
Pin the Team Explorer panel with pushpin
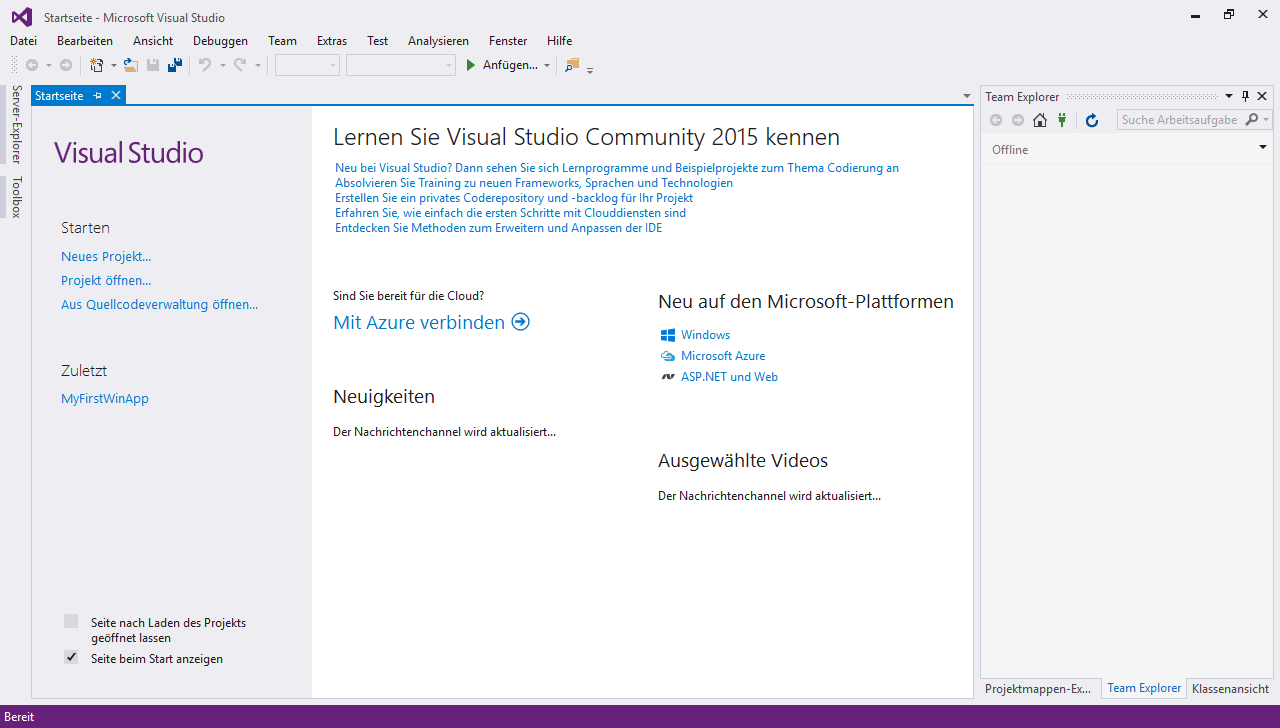(x=1245, y=96)
